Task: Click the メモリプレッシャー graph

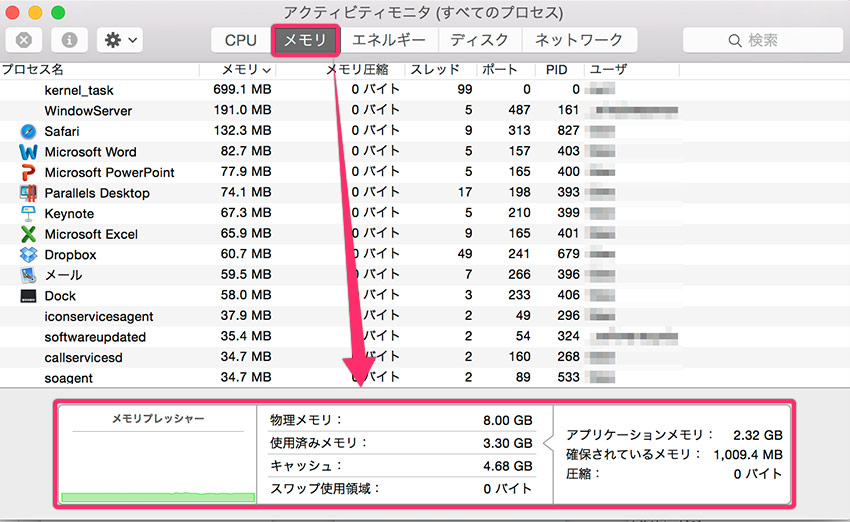Action: tap(158, 454)
